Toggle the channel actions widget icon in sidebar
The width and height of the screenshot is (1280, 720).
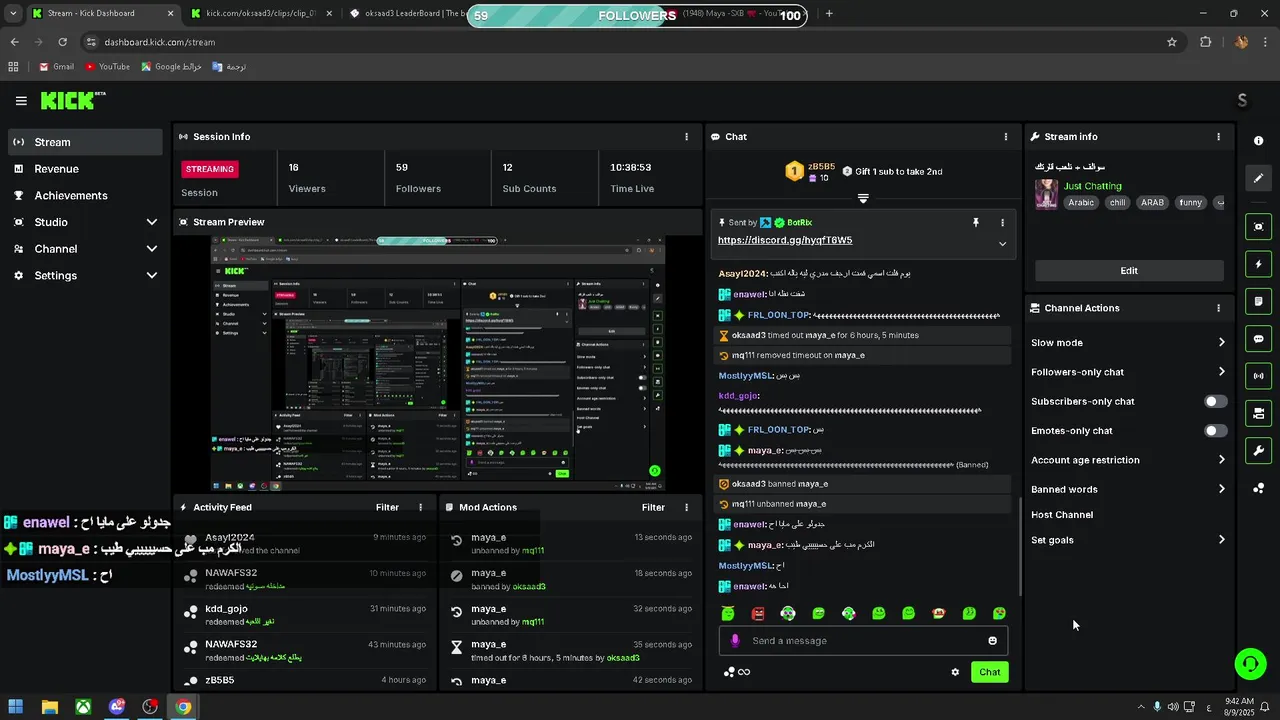1259,413
